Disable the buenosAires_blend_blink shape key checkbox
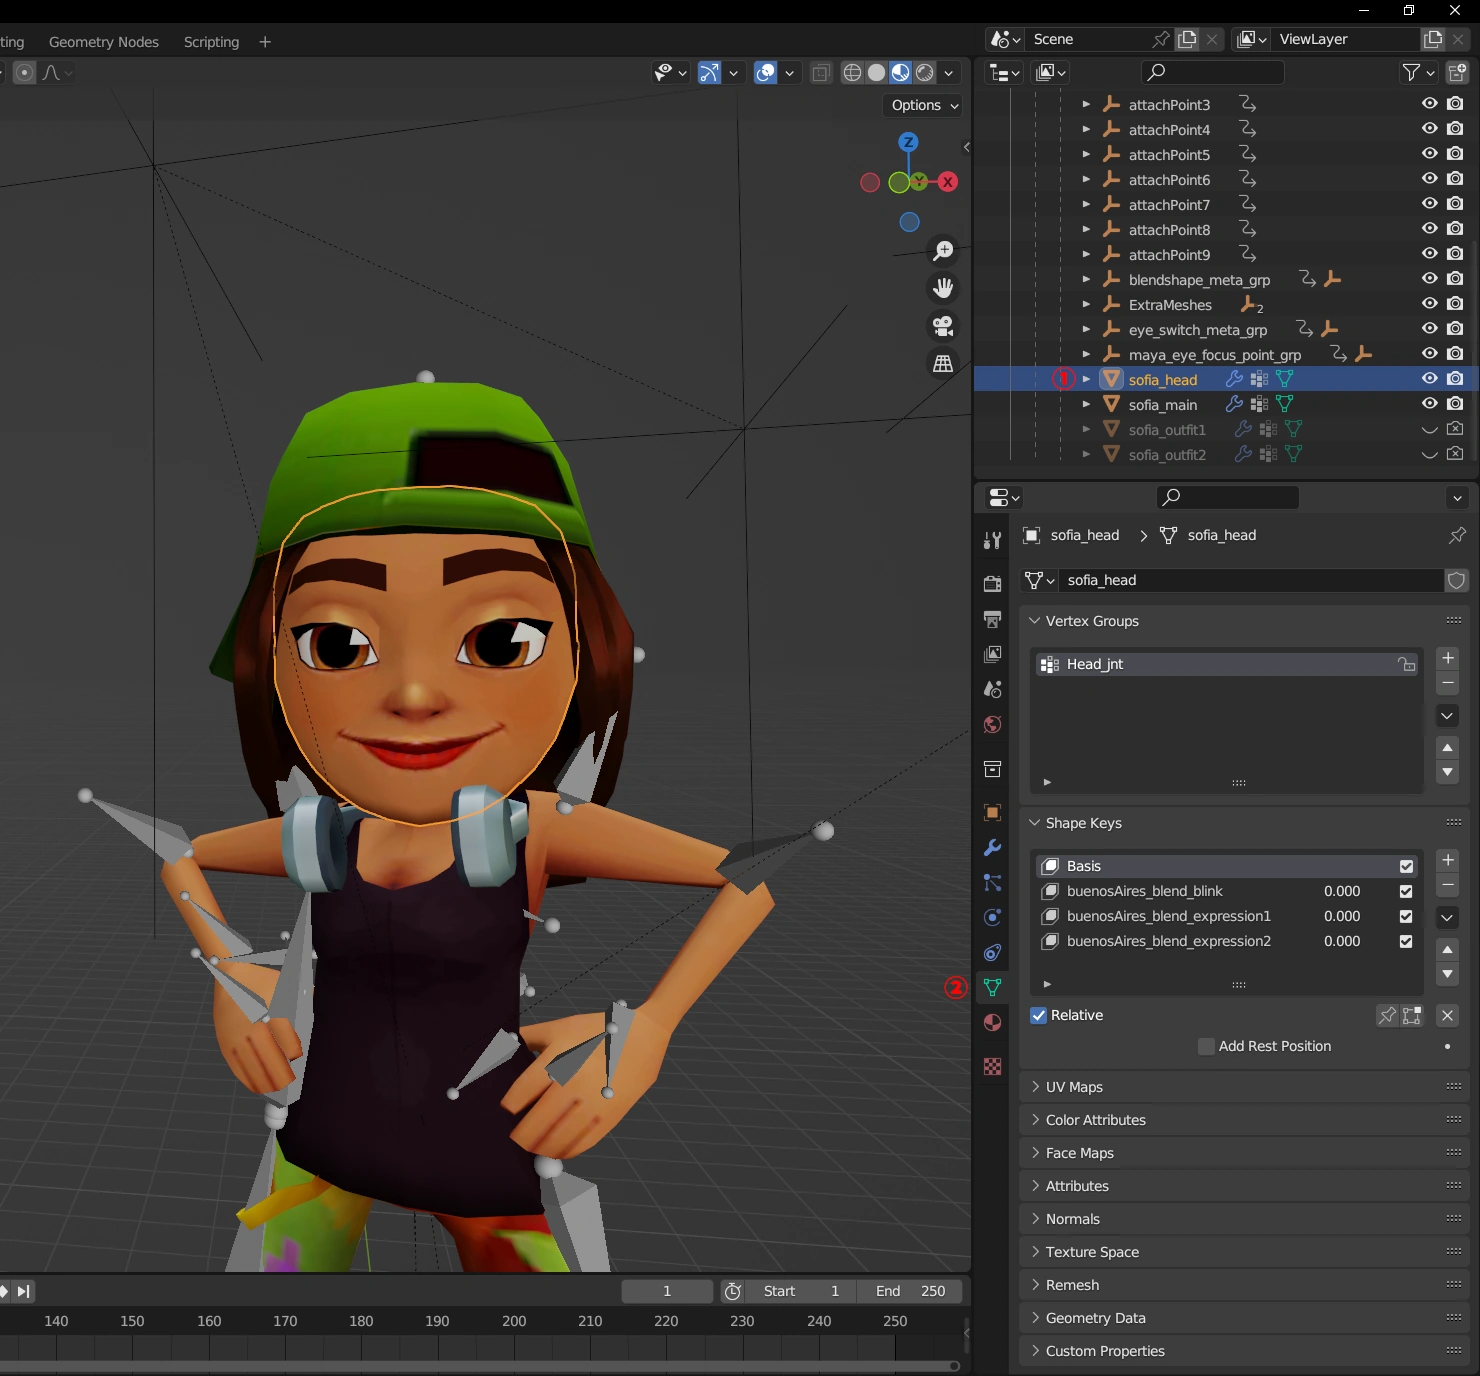The width and height of the screenshot is (1480, 1376). [x=1406, y=891]
